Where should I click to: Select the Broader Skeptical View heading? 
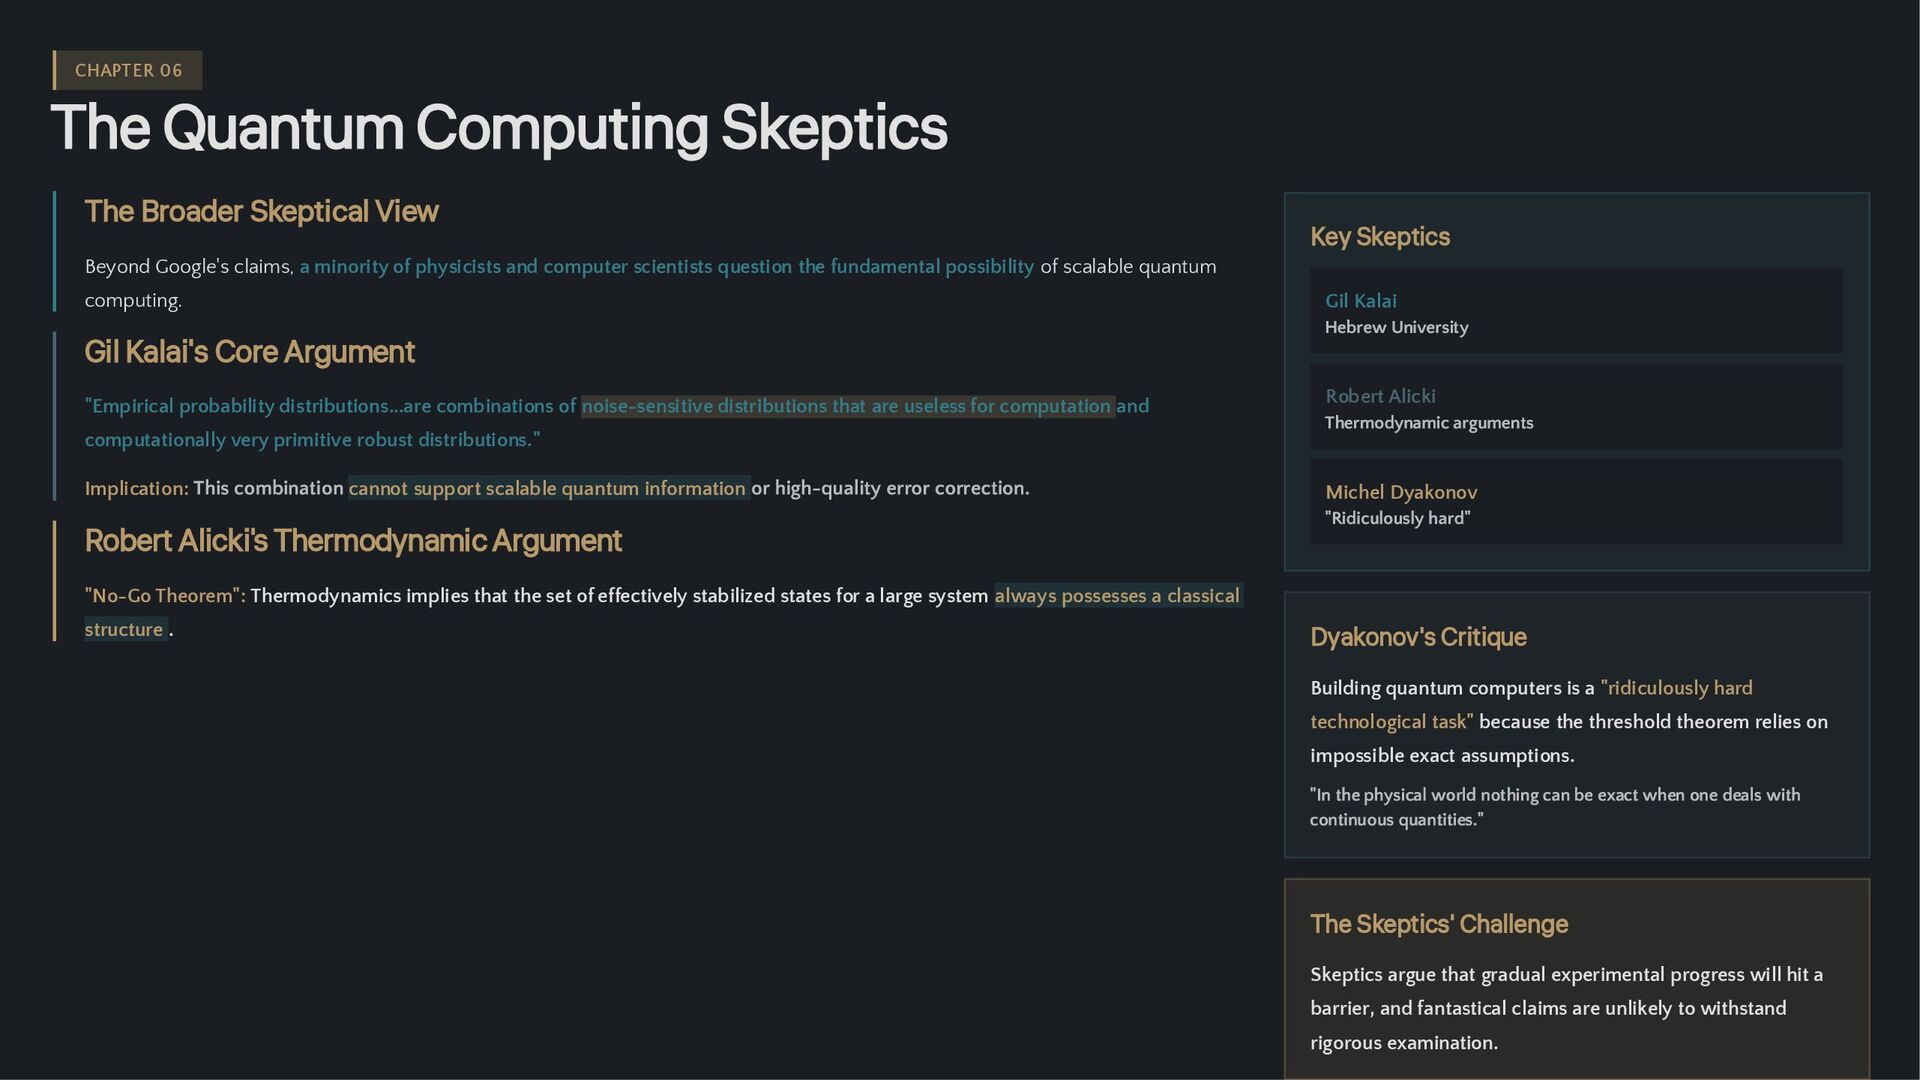[x=261, y=212]
